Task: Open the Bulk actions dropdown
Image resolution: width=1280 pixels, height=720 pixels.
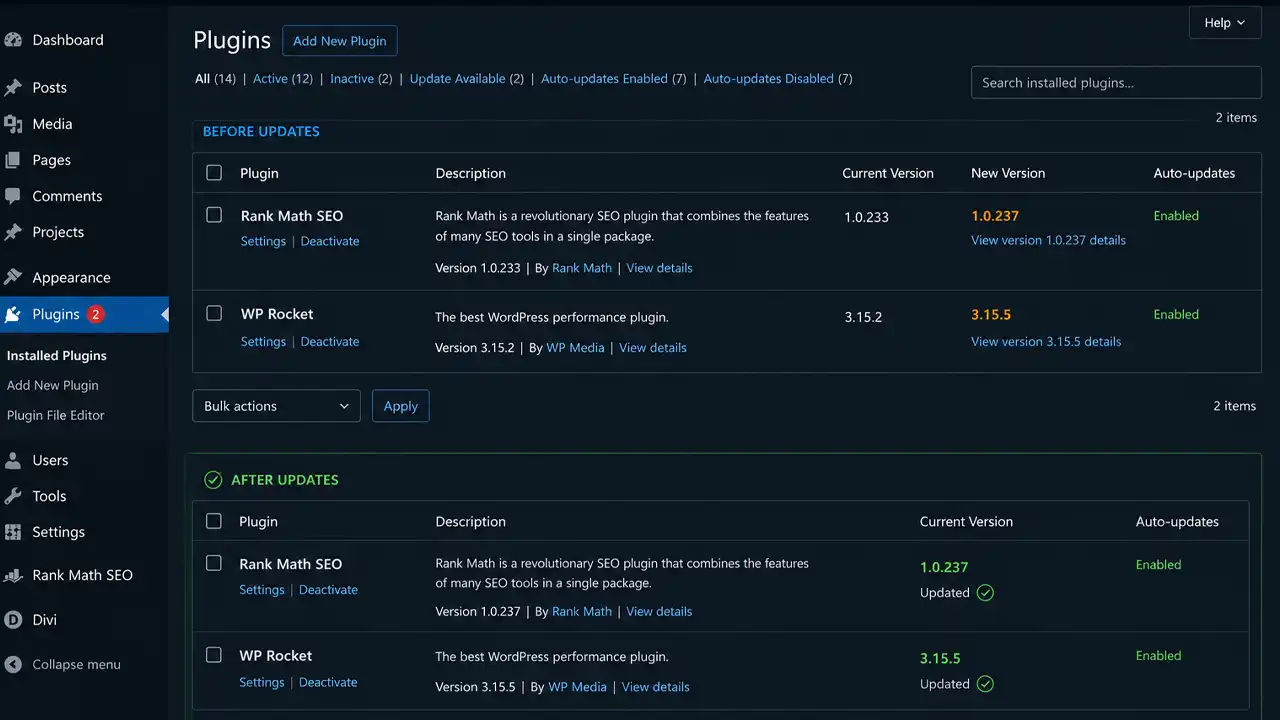Action: pos(276,406)
